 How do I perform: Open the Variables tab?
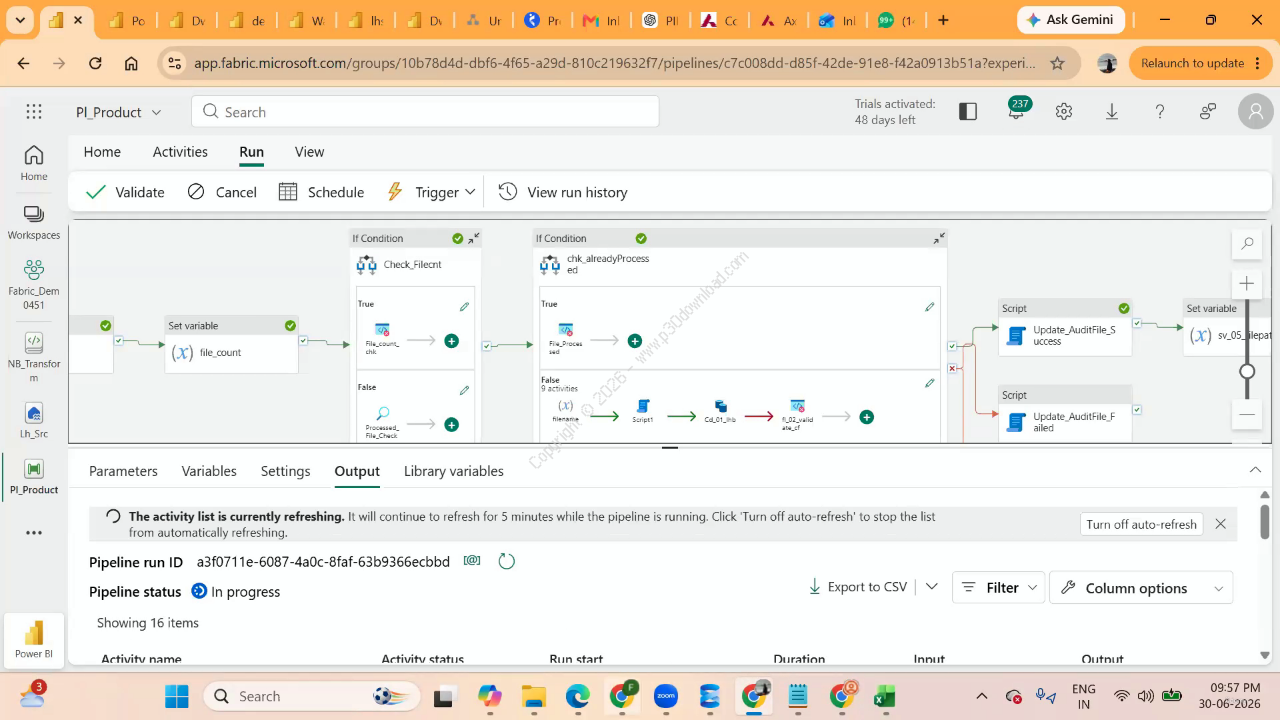[209, 471]
